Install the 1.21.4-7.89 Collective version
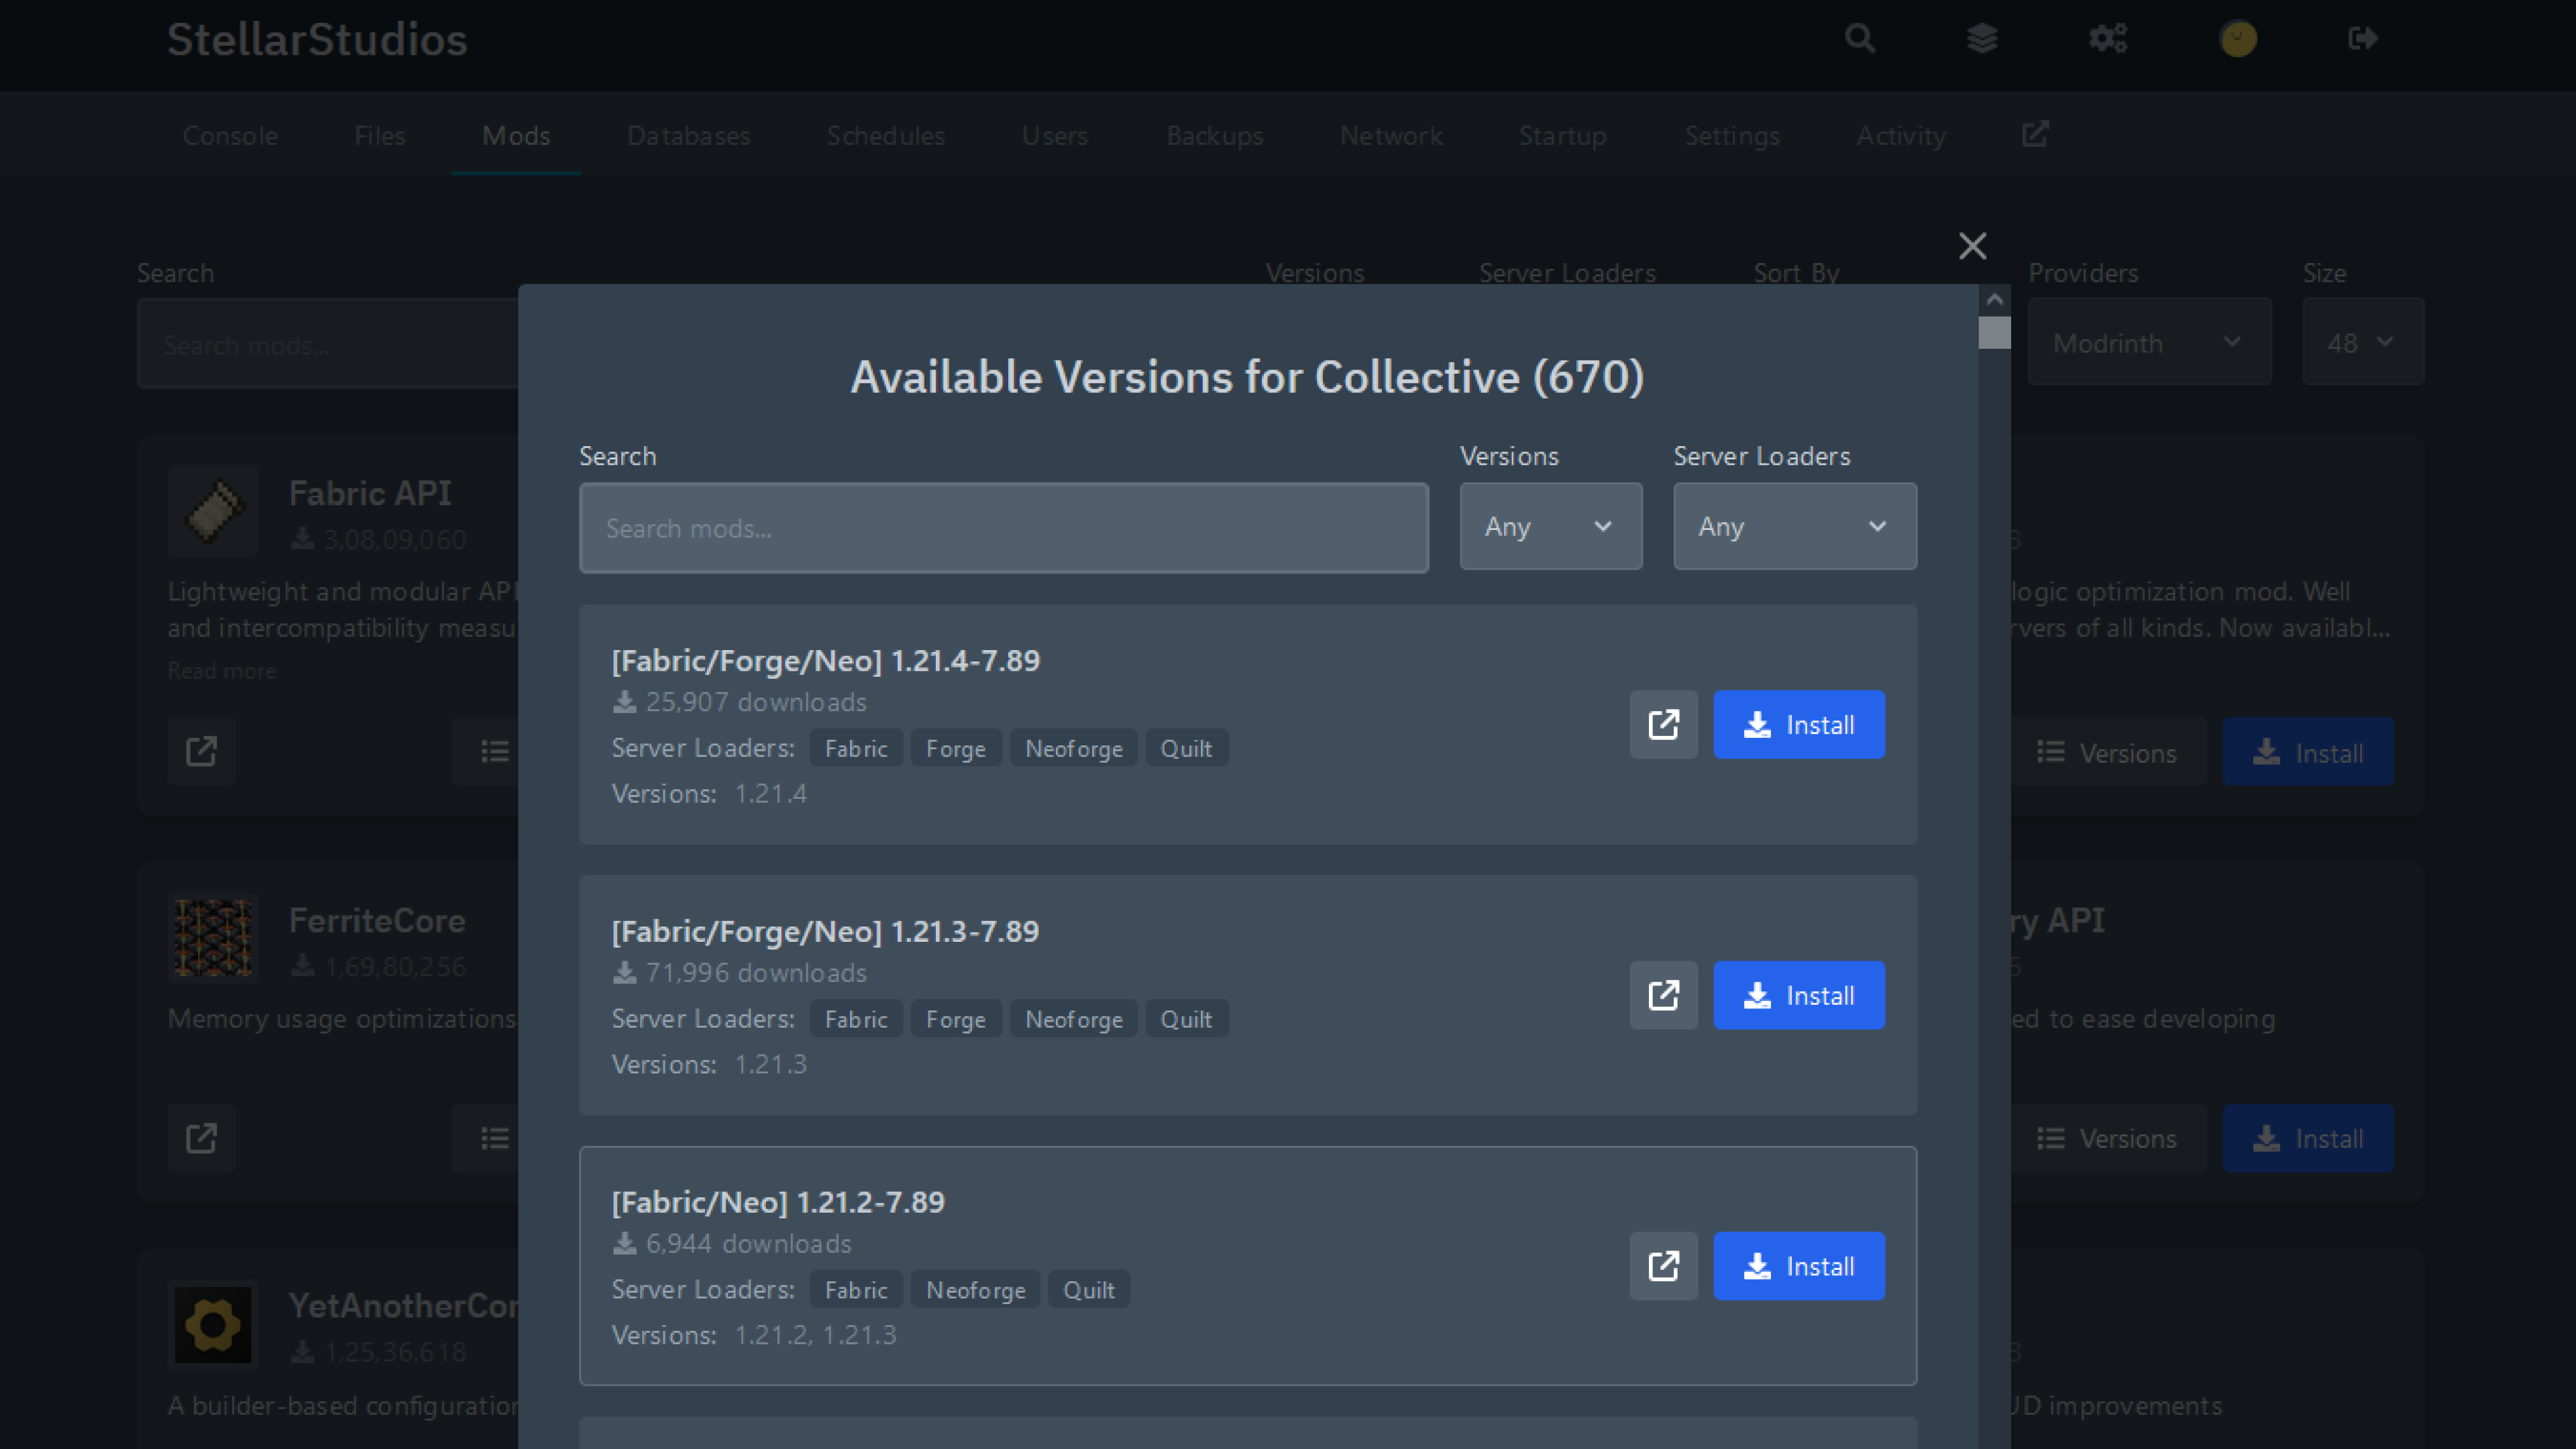 (1798, 724)
